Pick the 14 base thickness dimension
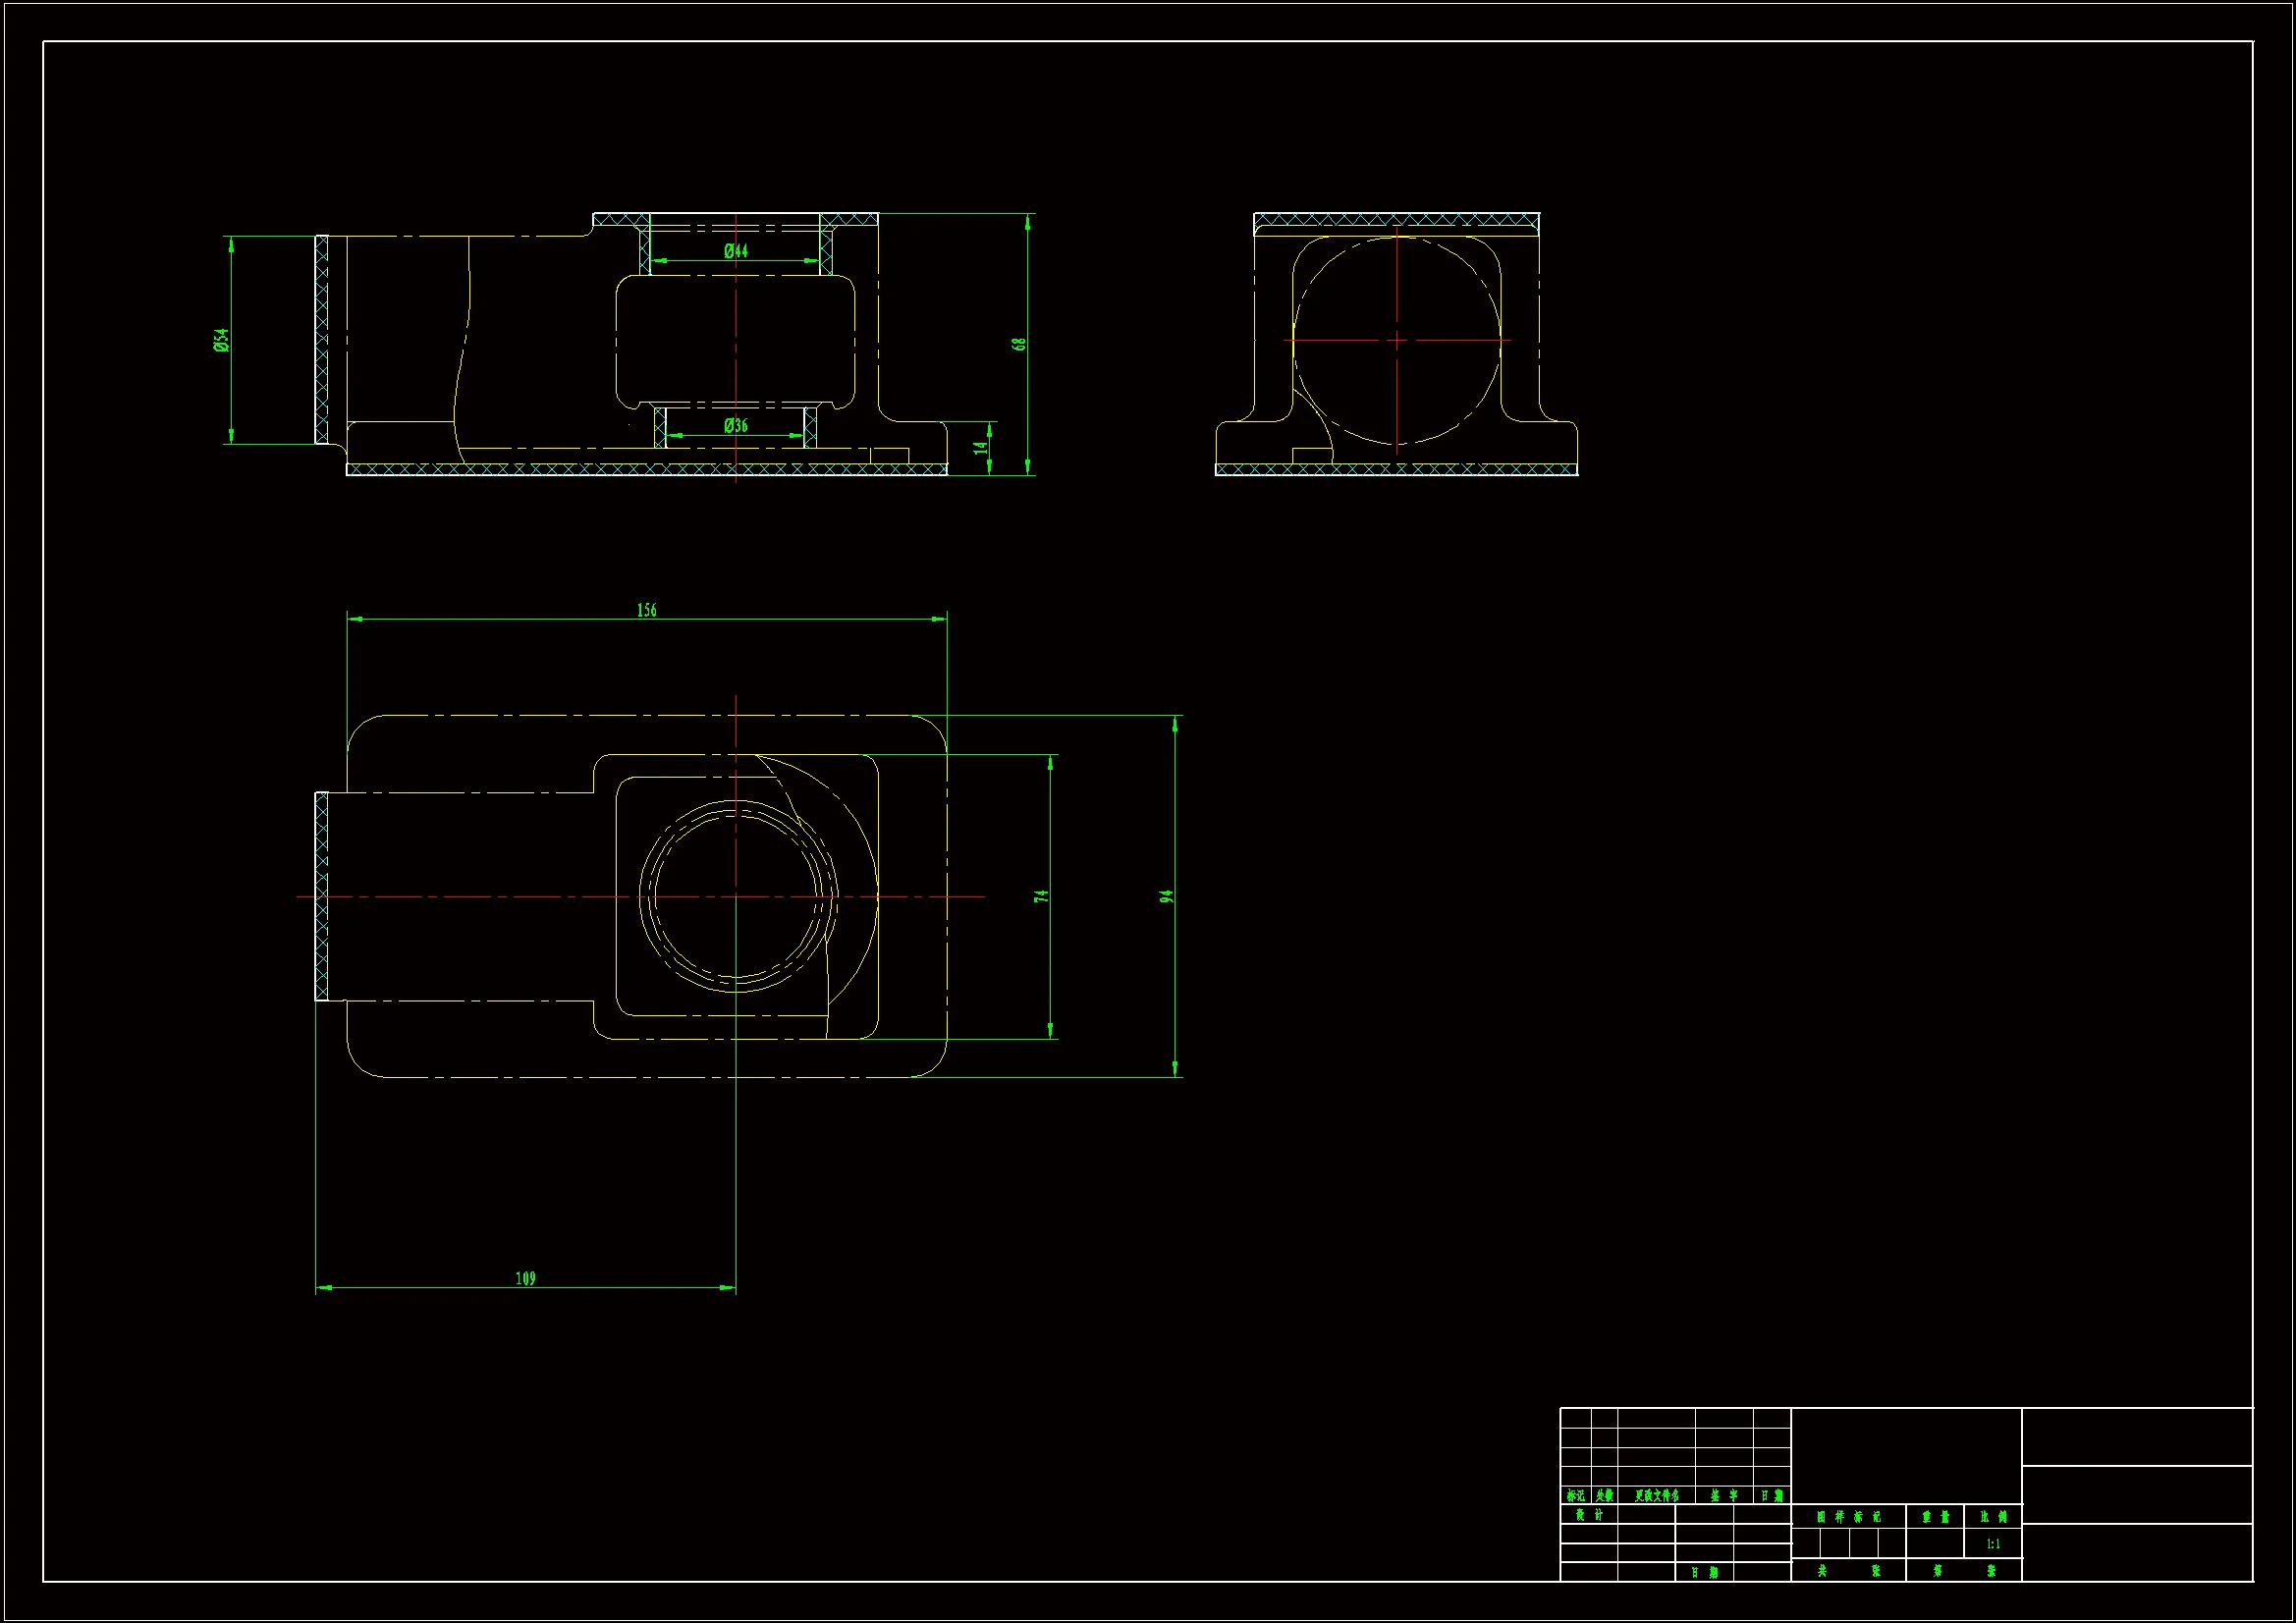 point(981,448)
